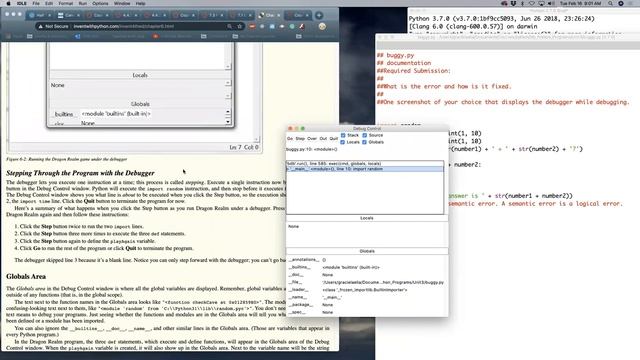Click the '## buggy.py' comment line in editor

coord(395,55)
